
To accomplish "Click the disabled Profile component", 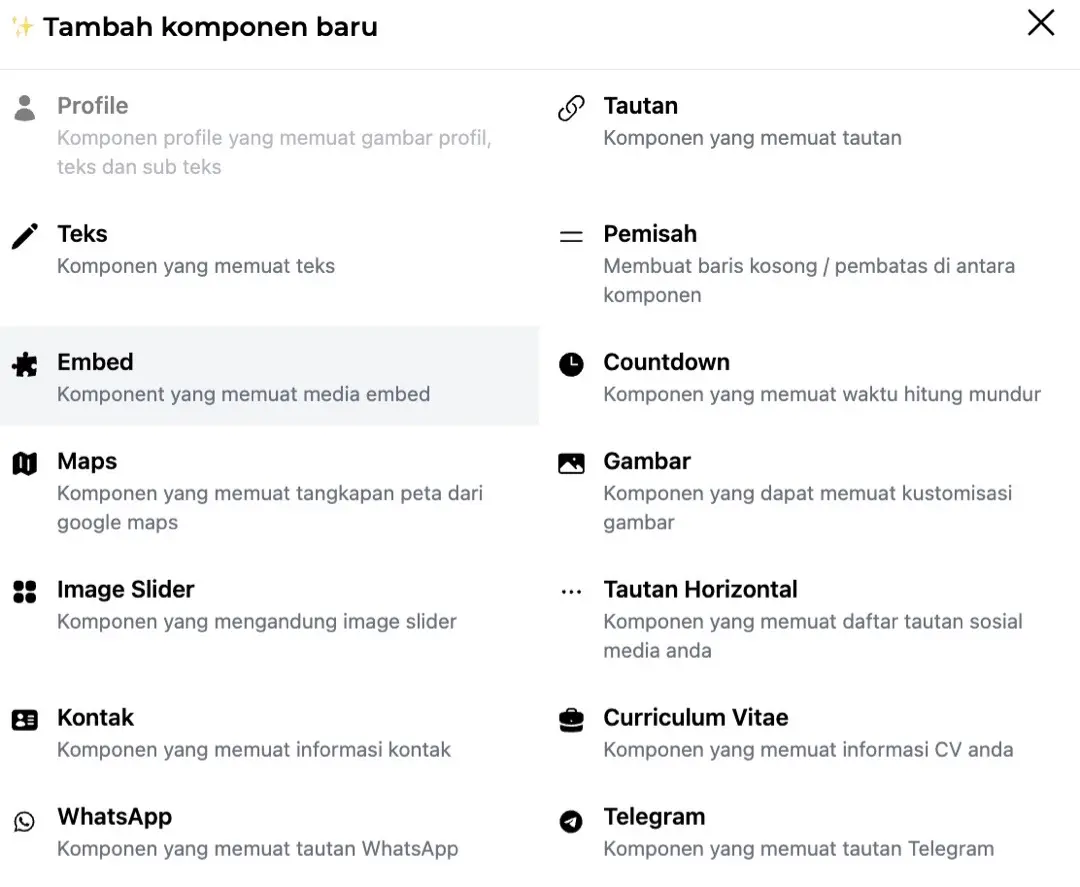I will 93,106.
